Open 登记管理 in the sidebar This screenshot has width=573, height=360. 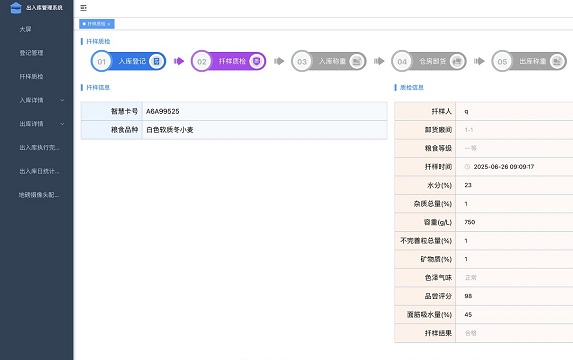[x=31, y=53]
